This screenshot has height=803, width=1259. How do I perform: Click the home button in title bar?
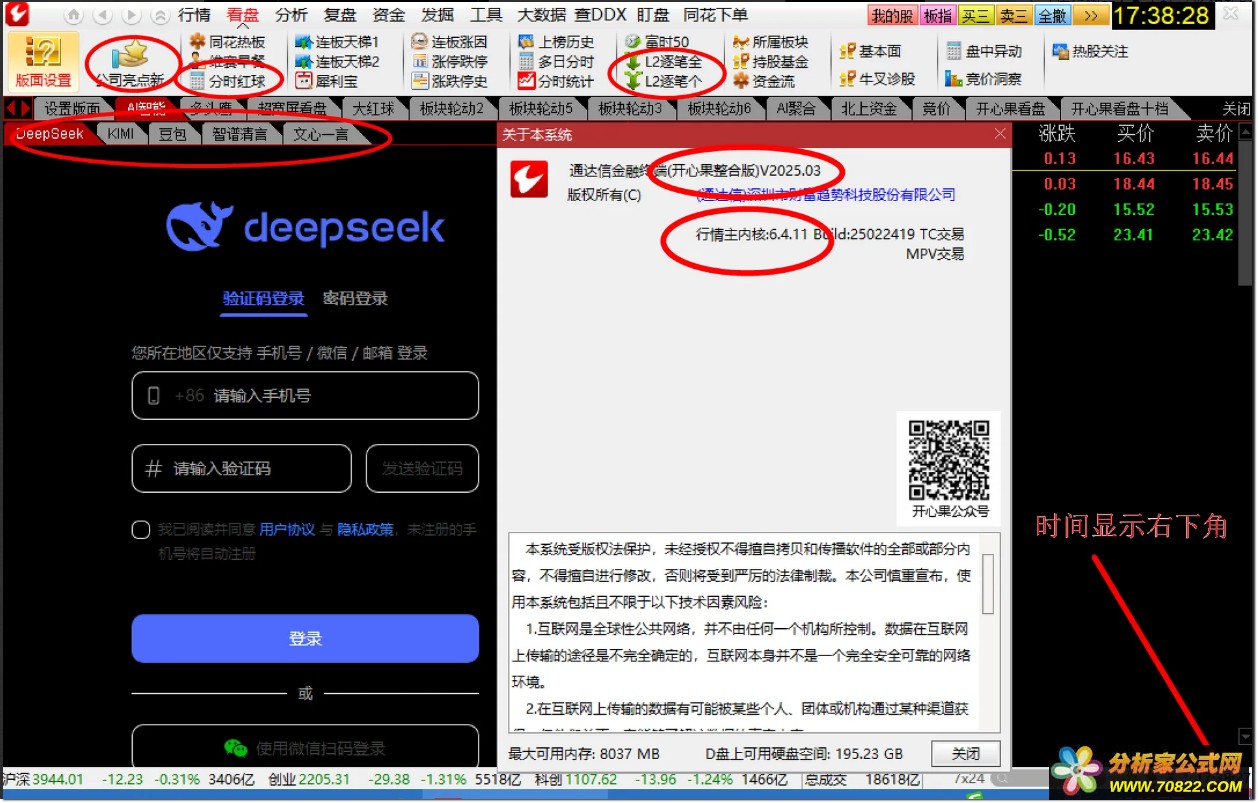[x=73, y=16]
